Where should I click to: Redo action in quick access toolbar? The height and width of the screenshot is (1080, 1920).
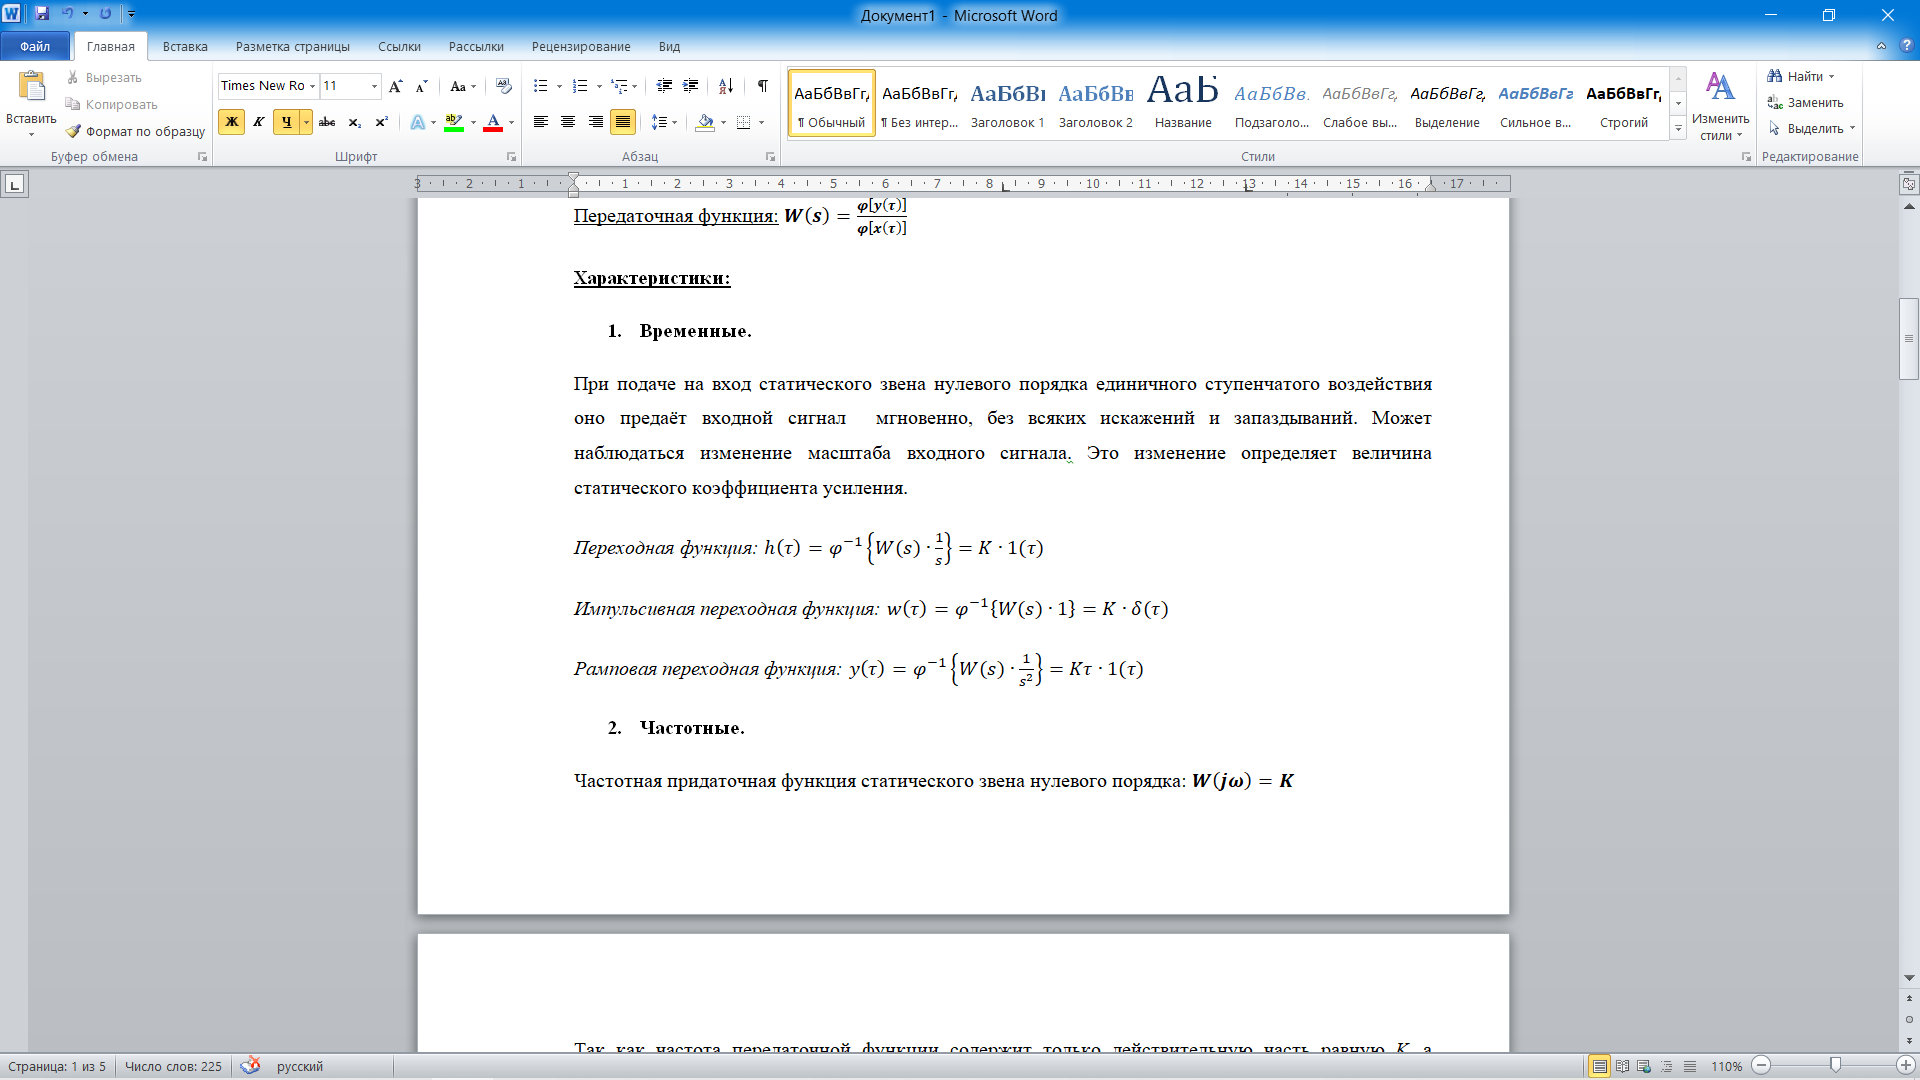click(x=105, y=14)
